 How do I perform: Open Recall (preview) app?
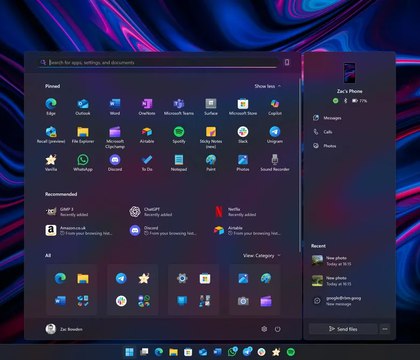51,135
